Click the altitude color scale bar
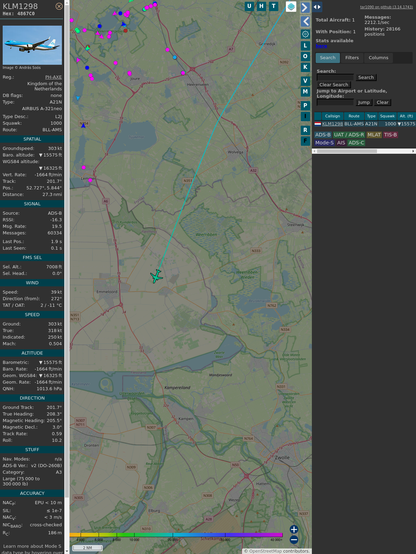Viewport: 416px width, 554px height. tap(176, 535)
